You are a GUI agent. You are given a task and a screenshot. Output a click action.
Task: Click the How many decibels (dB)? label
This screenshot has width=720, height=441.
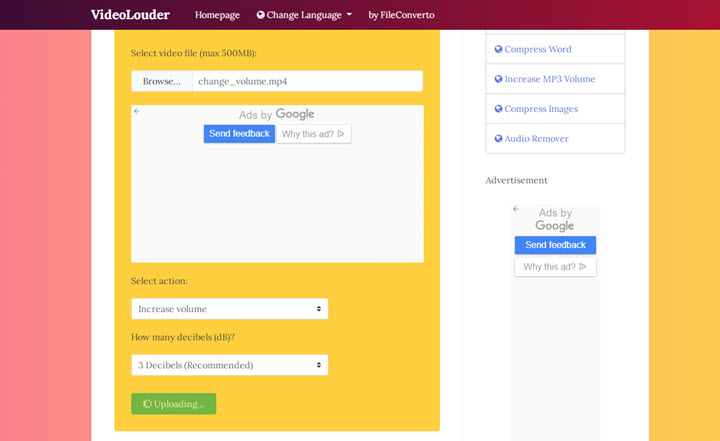tap(183, 337)
